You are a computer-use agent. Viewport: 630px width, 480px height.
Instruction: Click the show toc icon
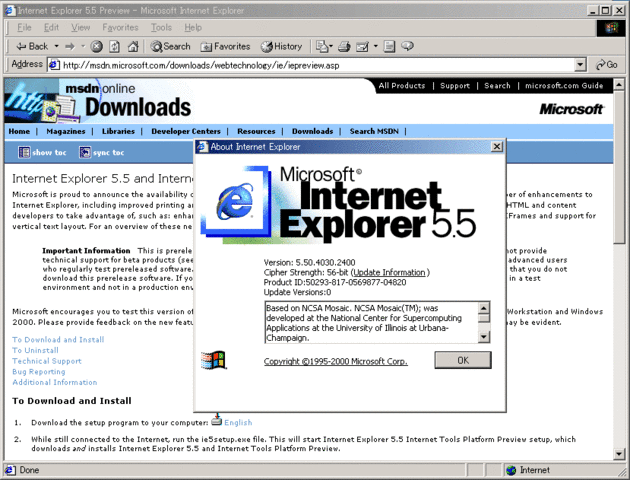[x=24, y=152]
